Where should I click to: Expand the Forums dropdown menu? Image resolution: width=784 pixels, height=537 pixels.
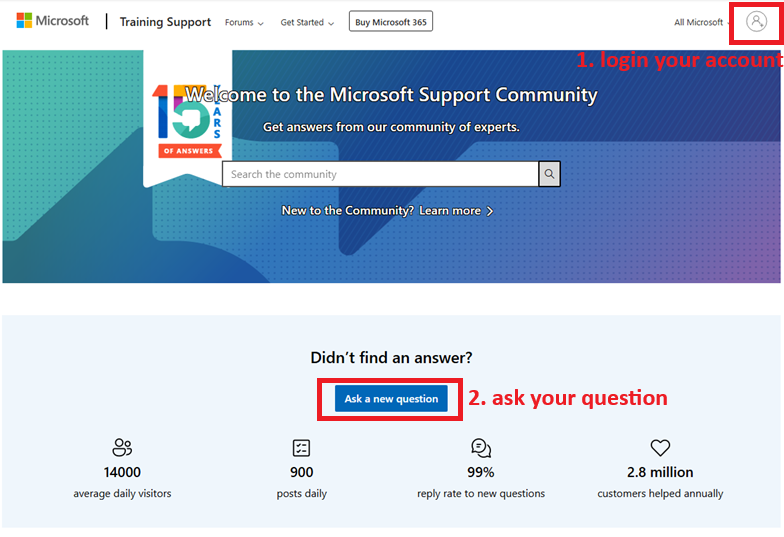[244, 22]
